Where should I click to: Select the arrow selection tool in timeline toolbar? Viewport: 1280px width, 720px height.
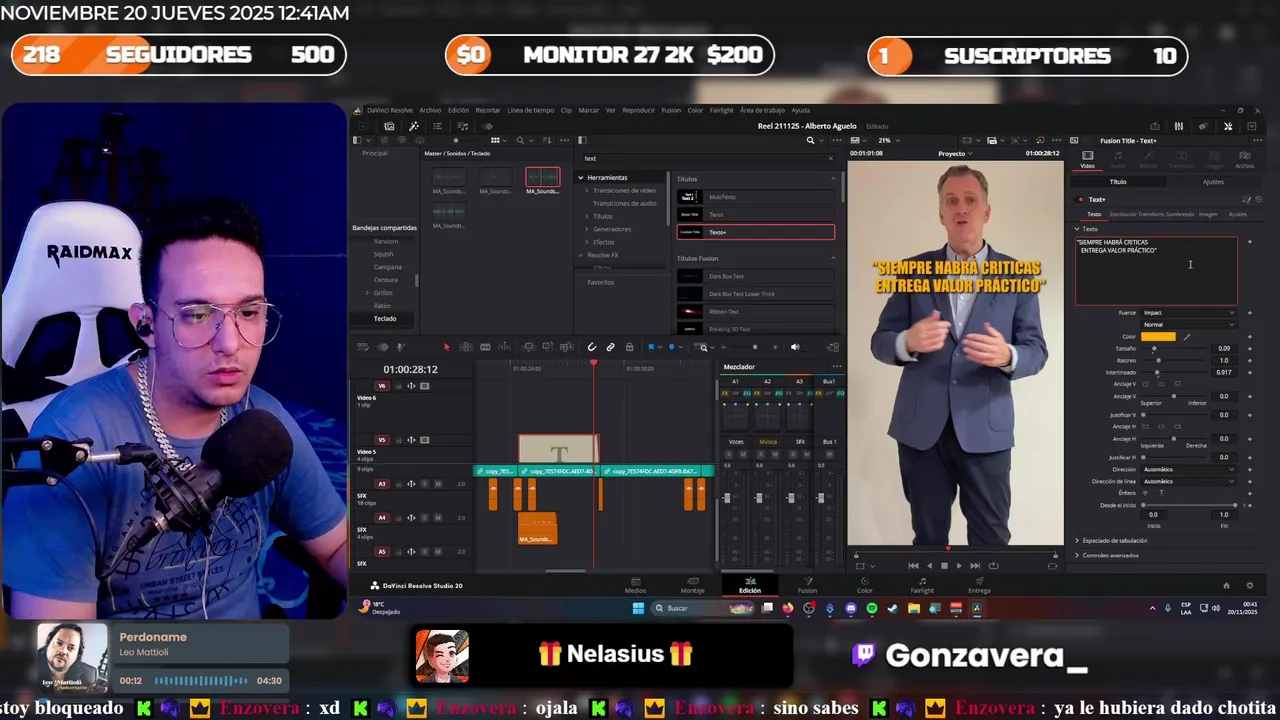point(447,347)
